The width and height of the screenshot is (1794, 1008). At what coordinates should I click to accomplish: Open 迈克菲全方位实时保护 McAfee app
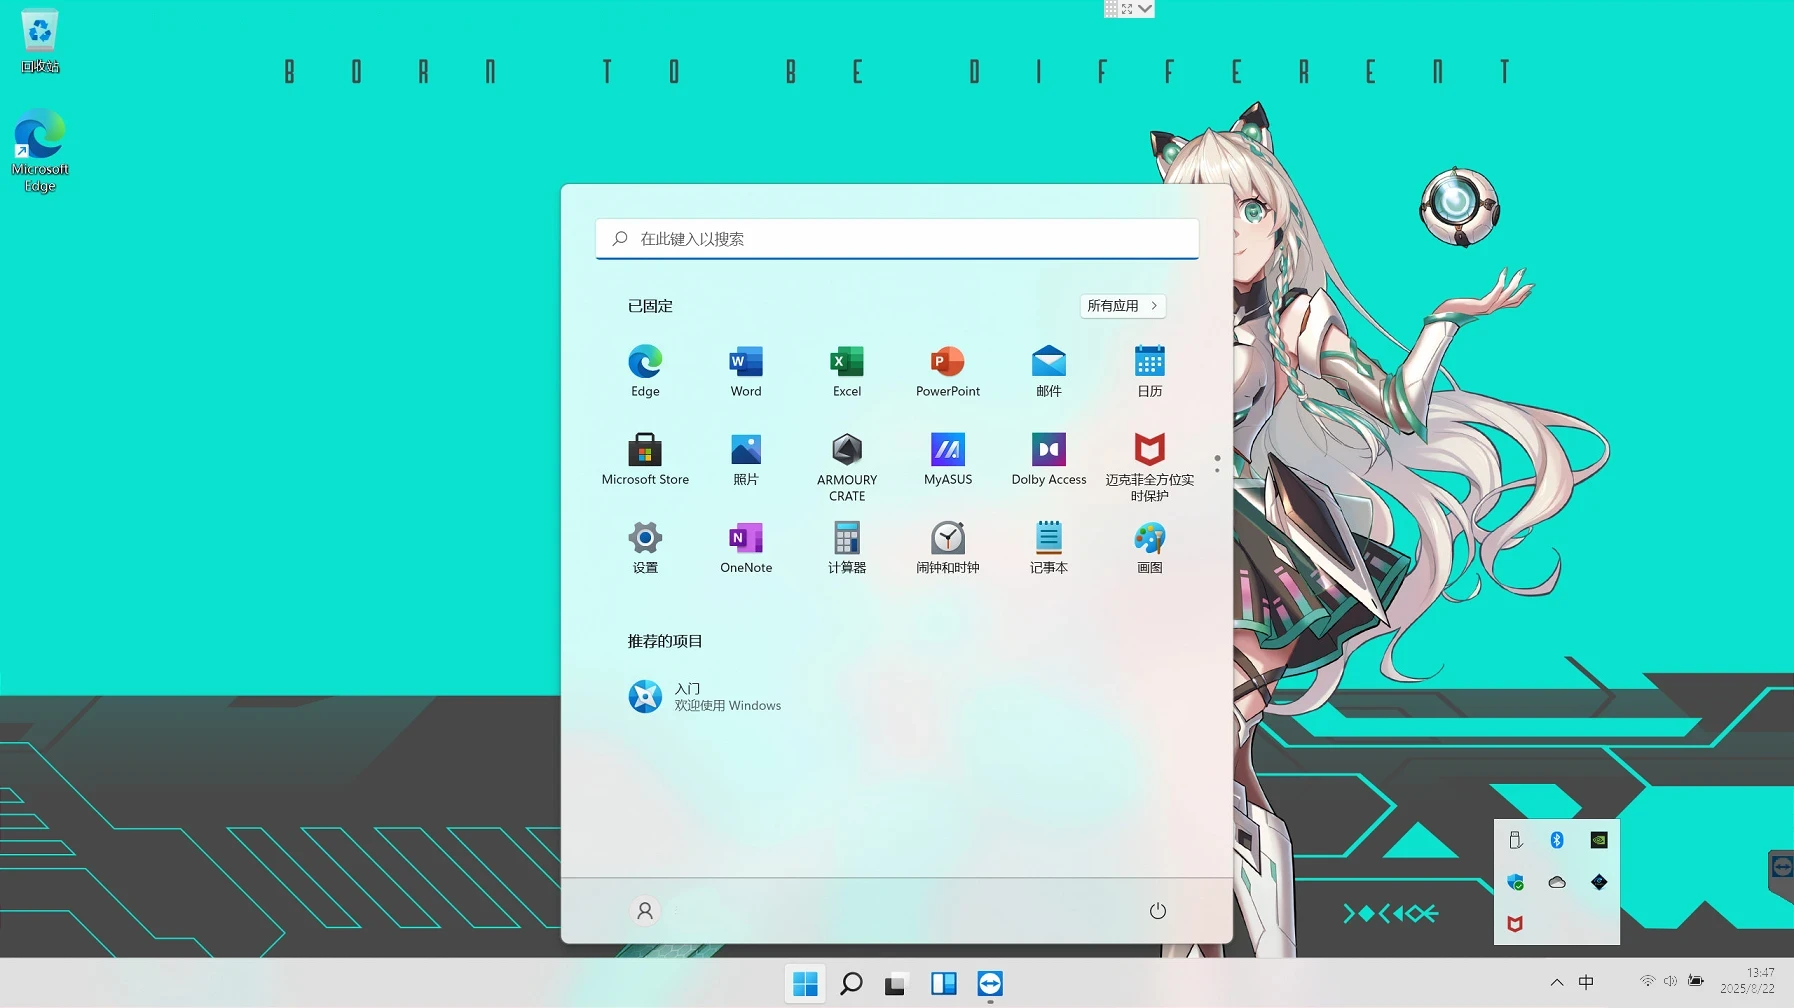click(x=1150, y=467)
